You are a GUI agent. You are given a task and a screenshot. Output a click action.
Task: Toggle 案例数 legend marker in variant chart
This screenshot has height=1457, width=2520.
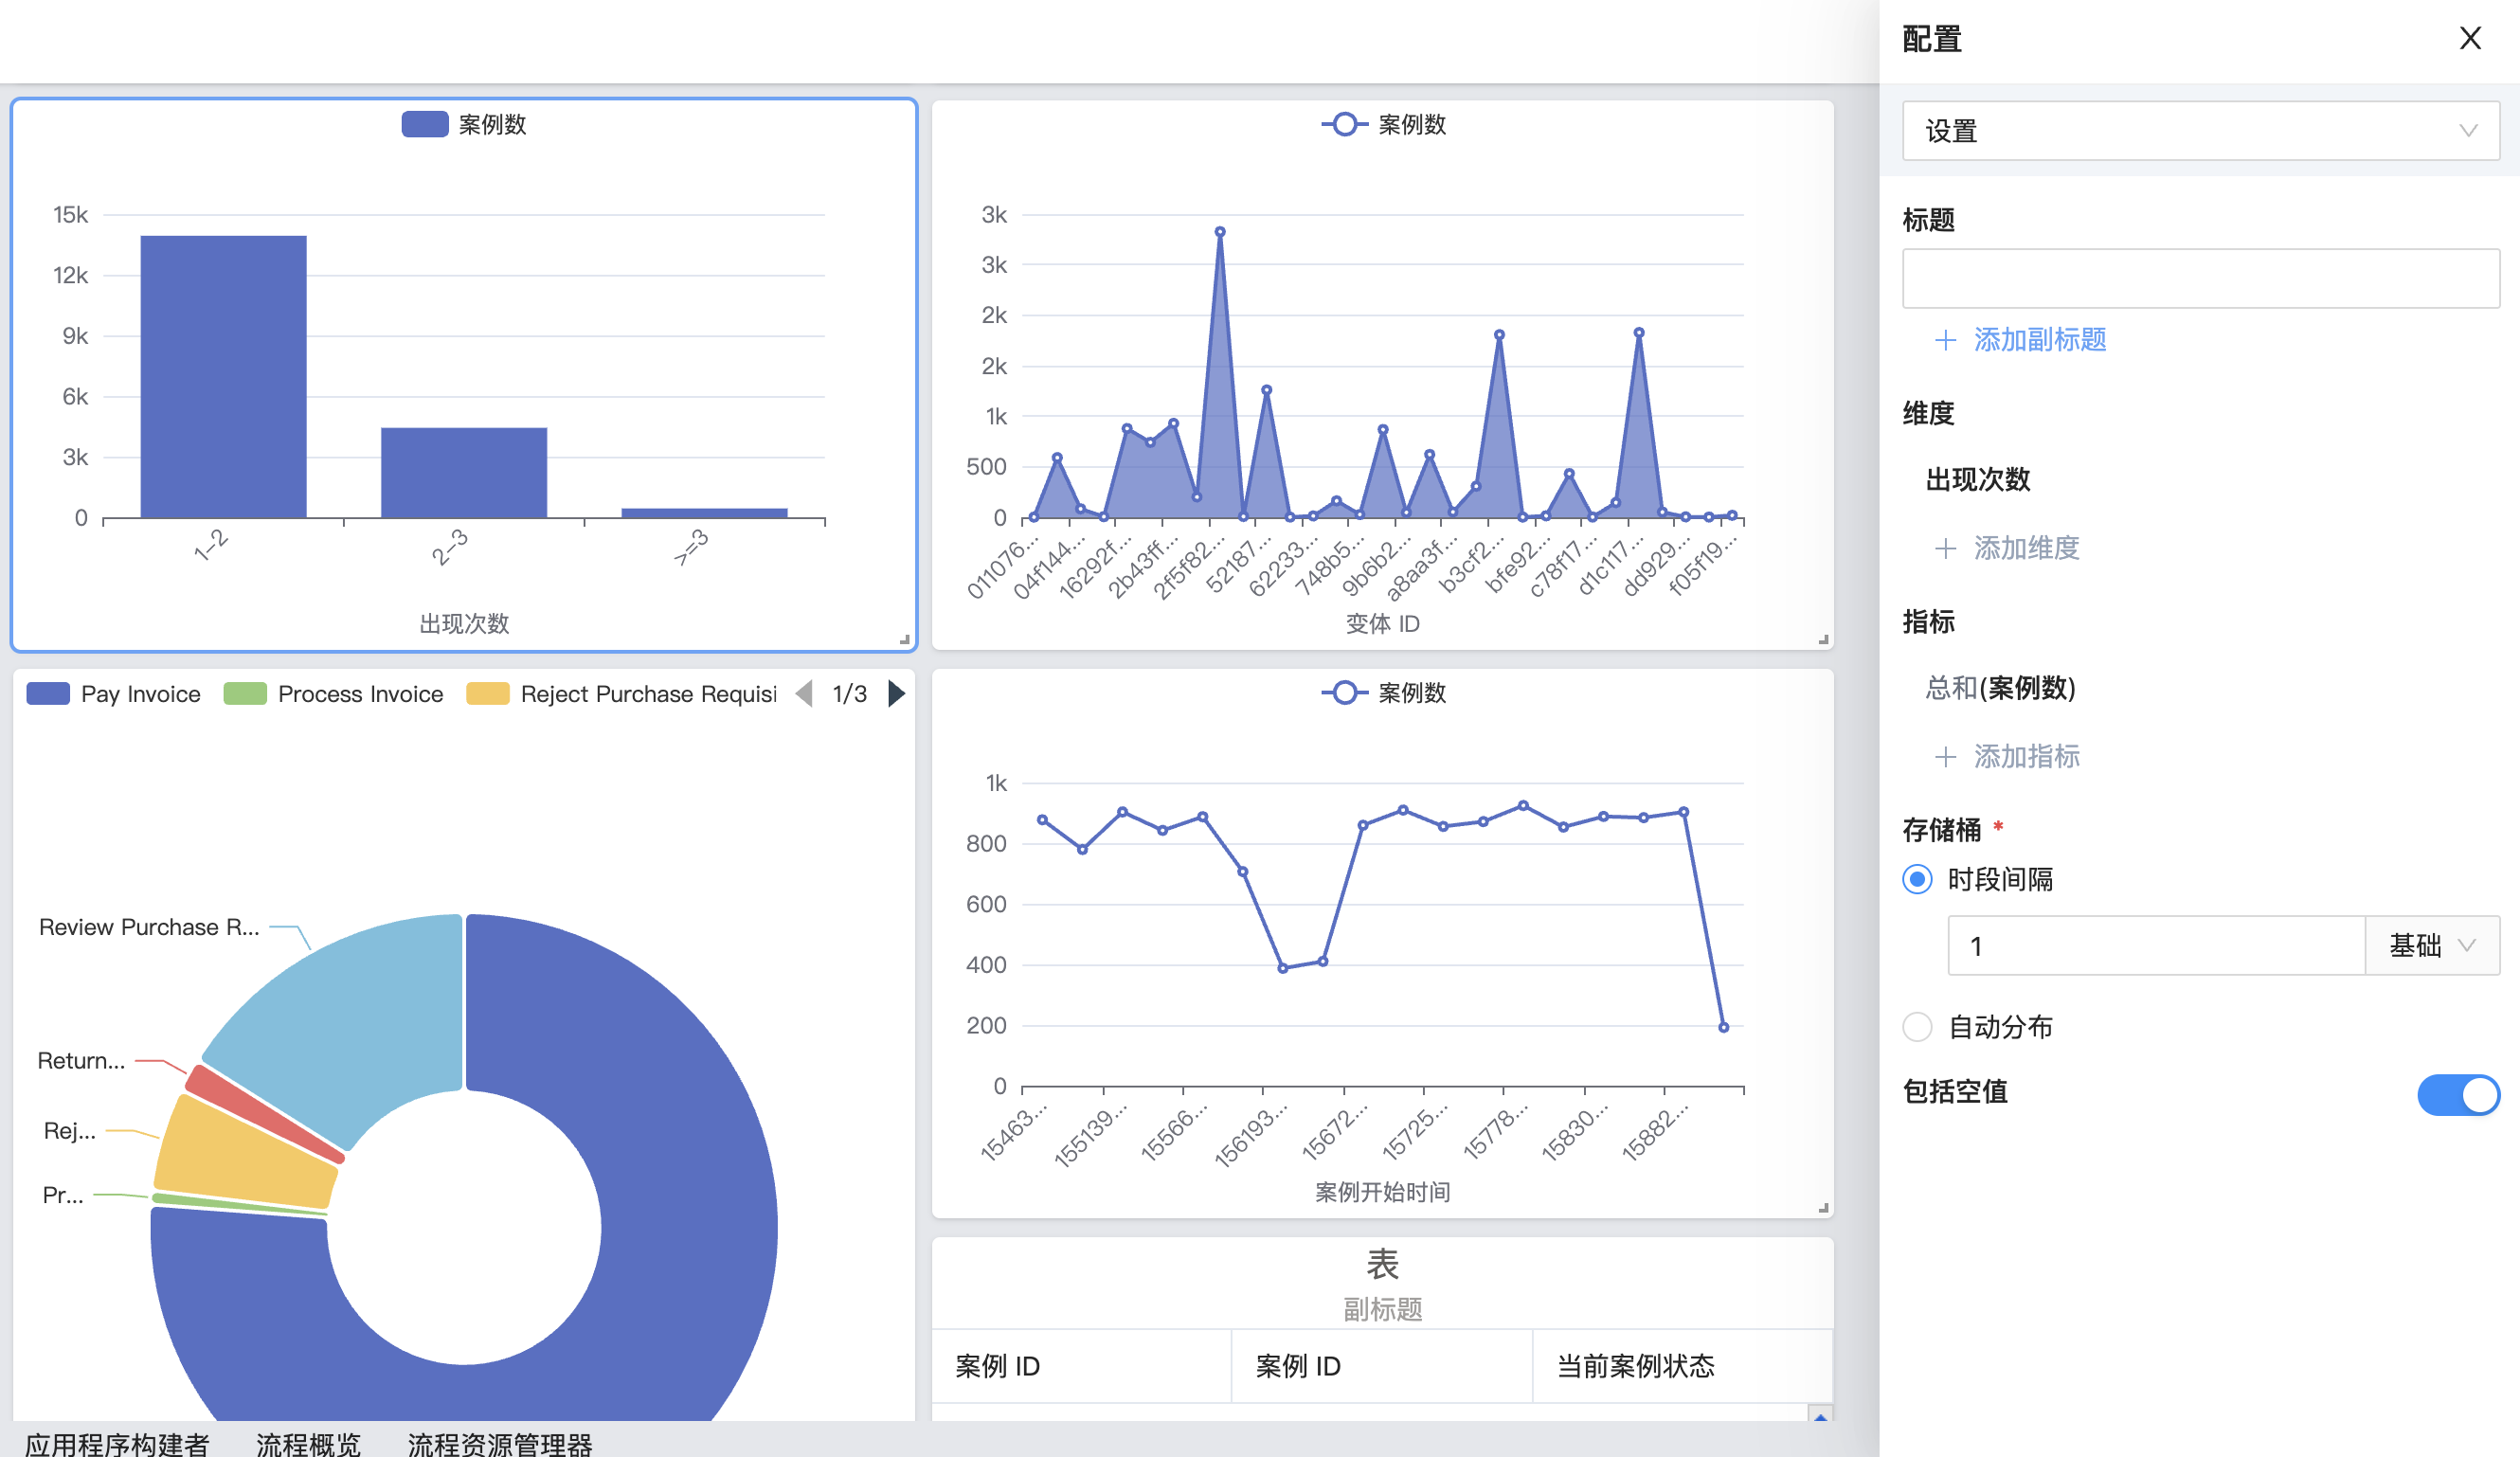(1344, 124)
